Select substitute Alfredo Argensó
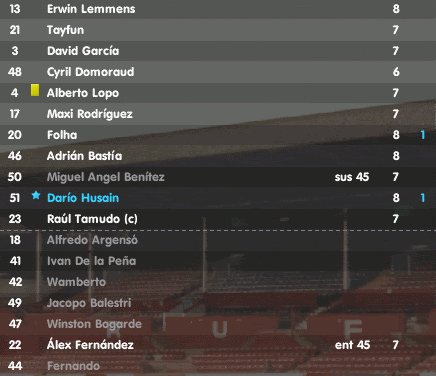The height and width of the screenshot is (376, 436). pyautogui.click(x=92, y=240)
